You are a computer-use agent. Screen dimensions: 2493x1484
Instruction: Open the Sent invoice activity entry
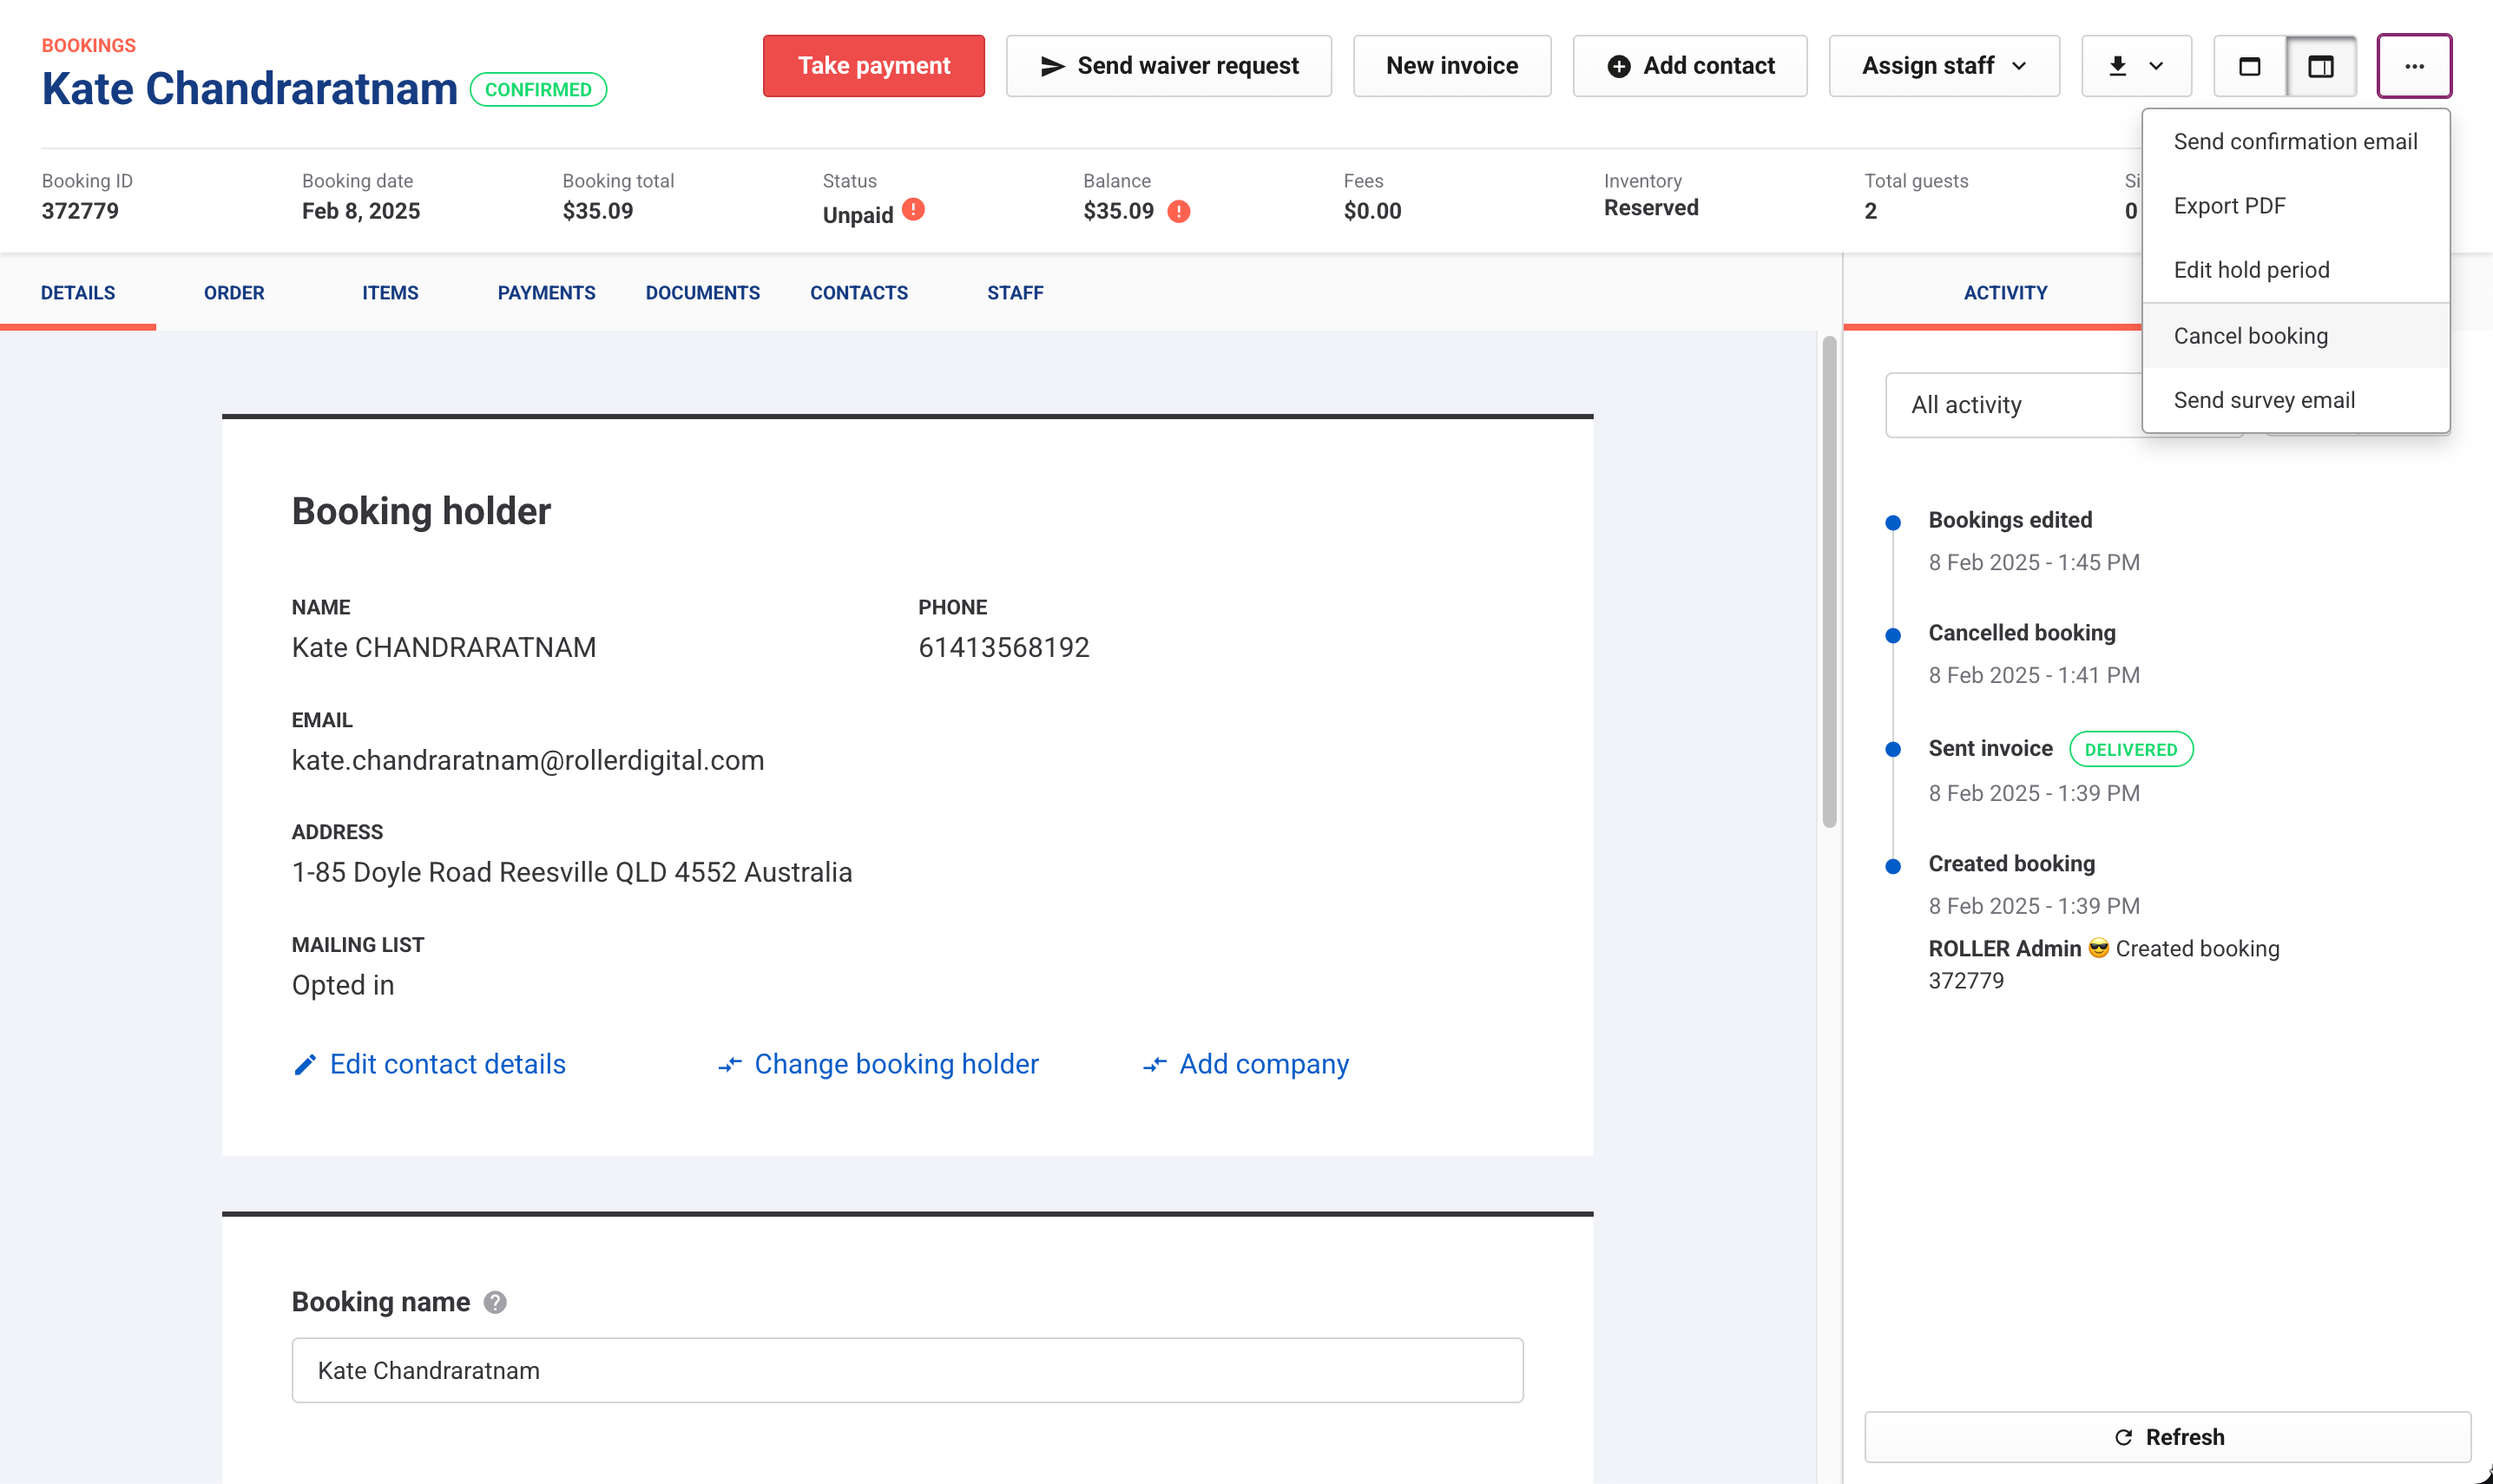point(1990,748)
